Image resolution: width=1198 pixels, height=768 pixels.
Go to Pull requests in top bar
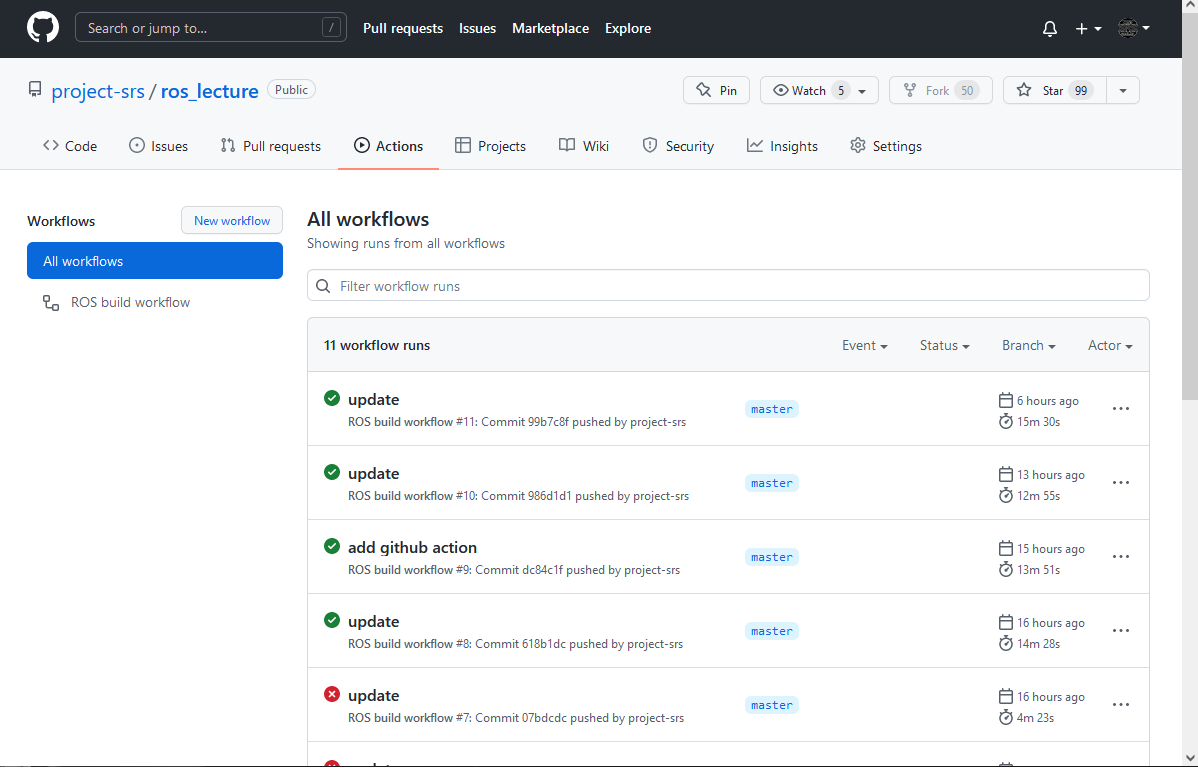pyautogui.click(x=403, y=28)
